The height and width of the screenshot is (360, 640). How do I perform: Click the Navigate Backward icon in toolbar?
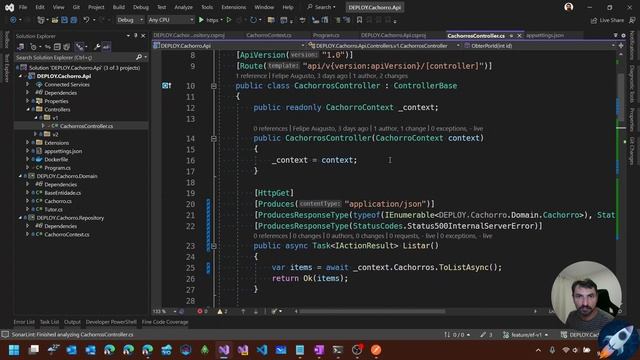click(x=13, y=20)
